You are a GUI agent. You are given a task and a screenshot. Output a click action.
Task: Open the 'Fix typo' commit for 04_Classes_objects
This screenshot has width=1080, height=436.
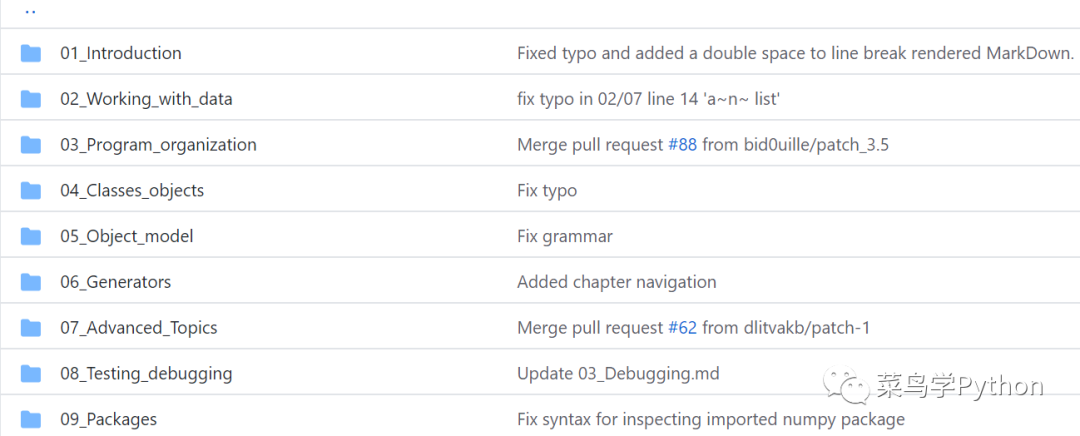click(547, 191)
